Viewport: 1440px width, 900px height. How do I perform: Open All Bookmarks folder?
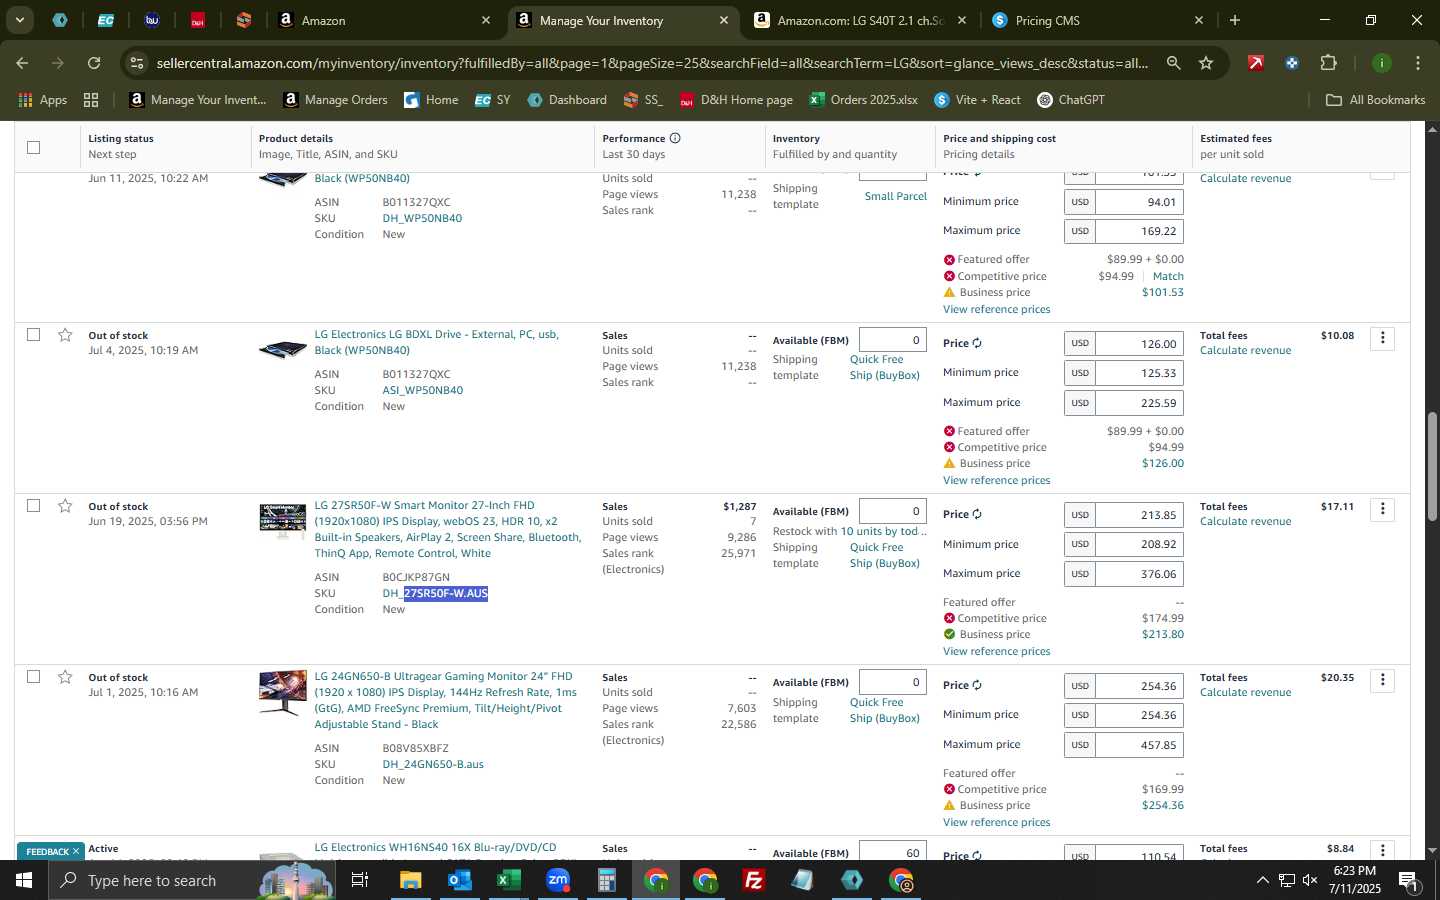1375,100
